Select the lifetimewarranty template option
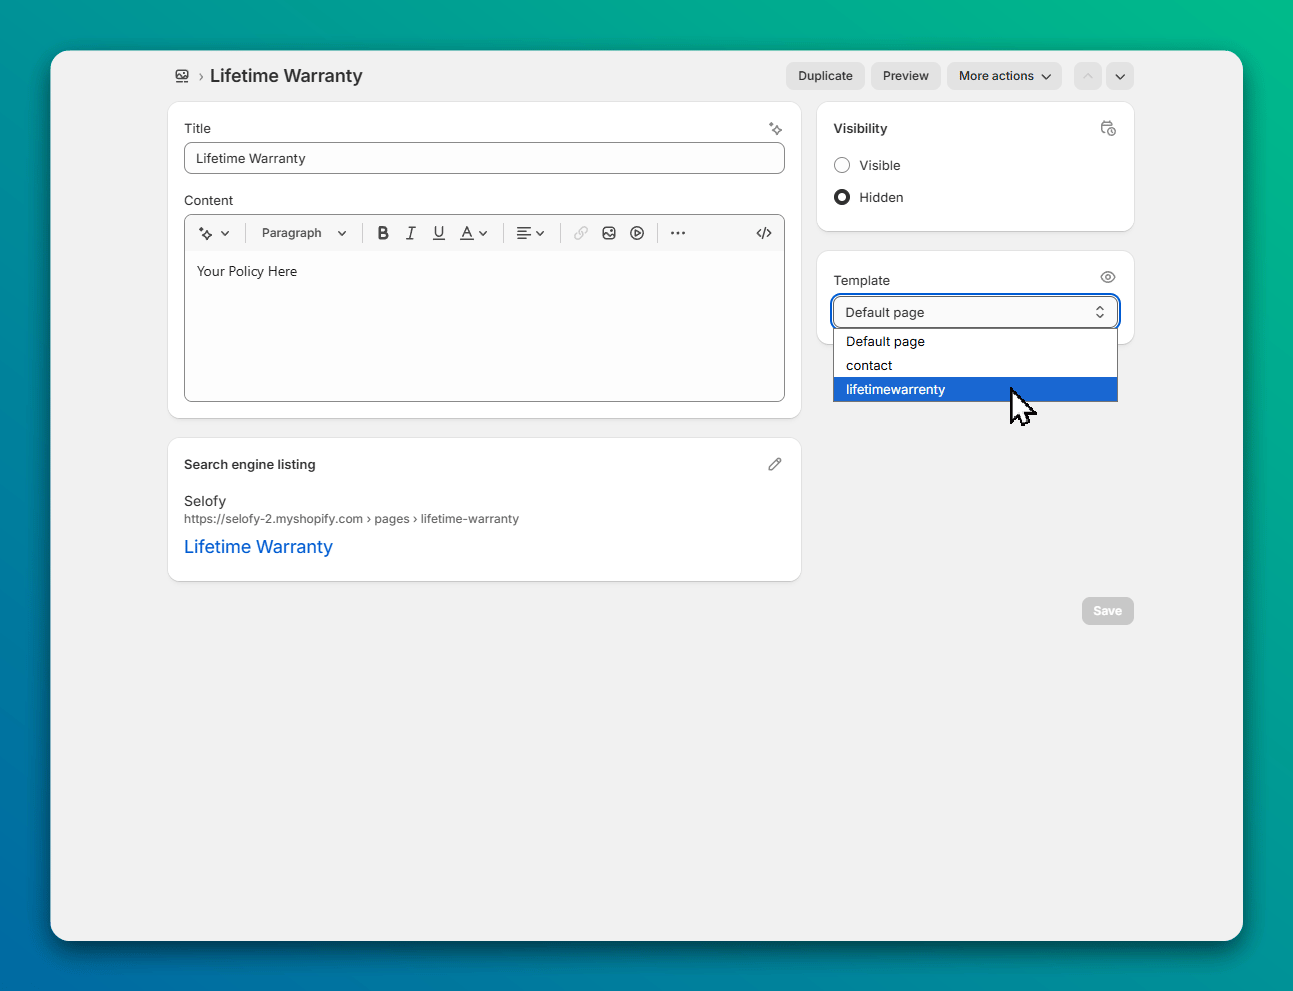Screen dimensions: 1293x991 895,389
